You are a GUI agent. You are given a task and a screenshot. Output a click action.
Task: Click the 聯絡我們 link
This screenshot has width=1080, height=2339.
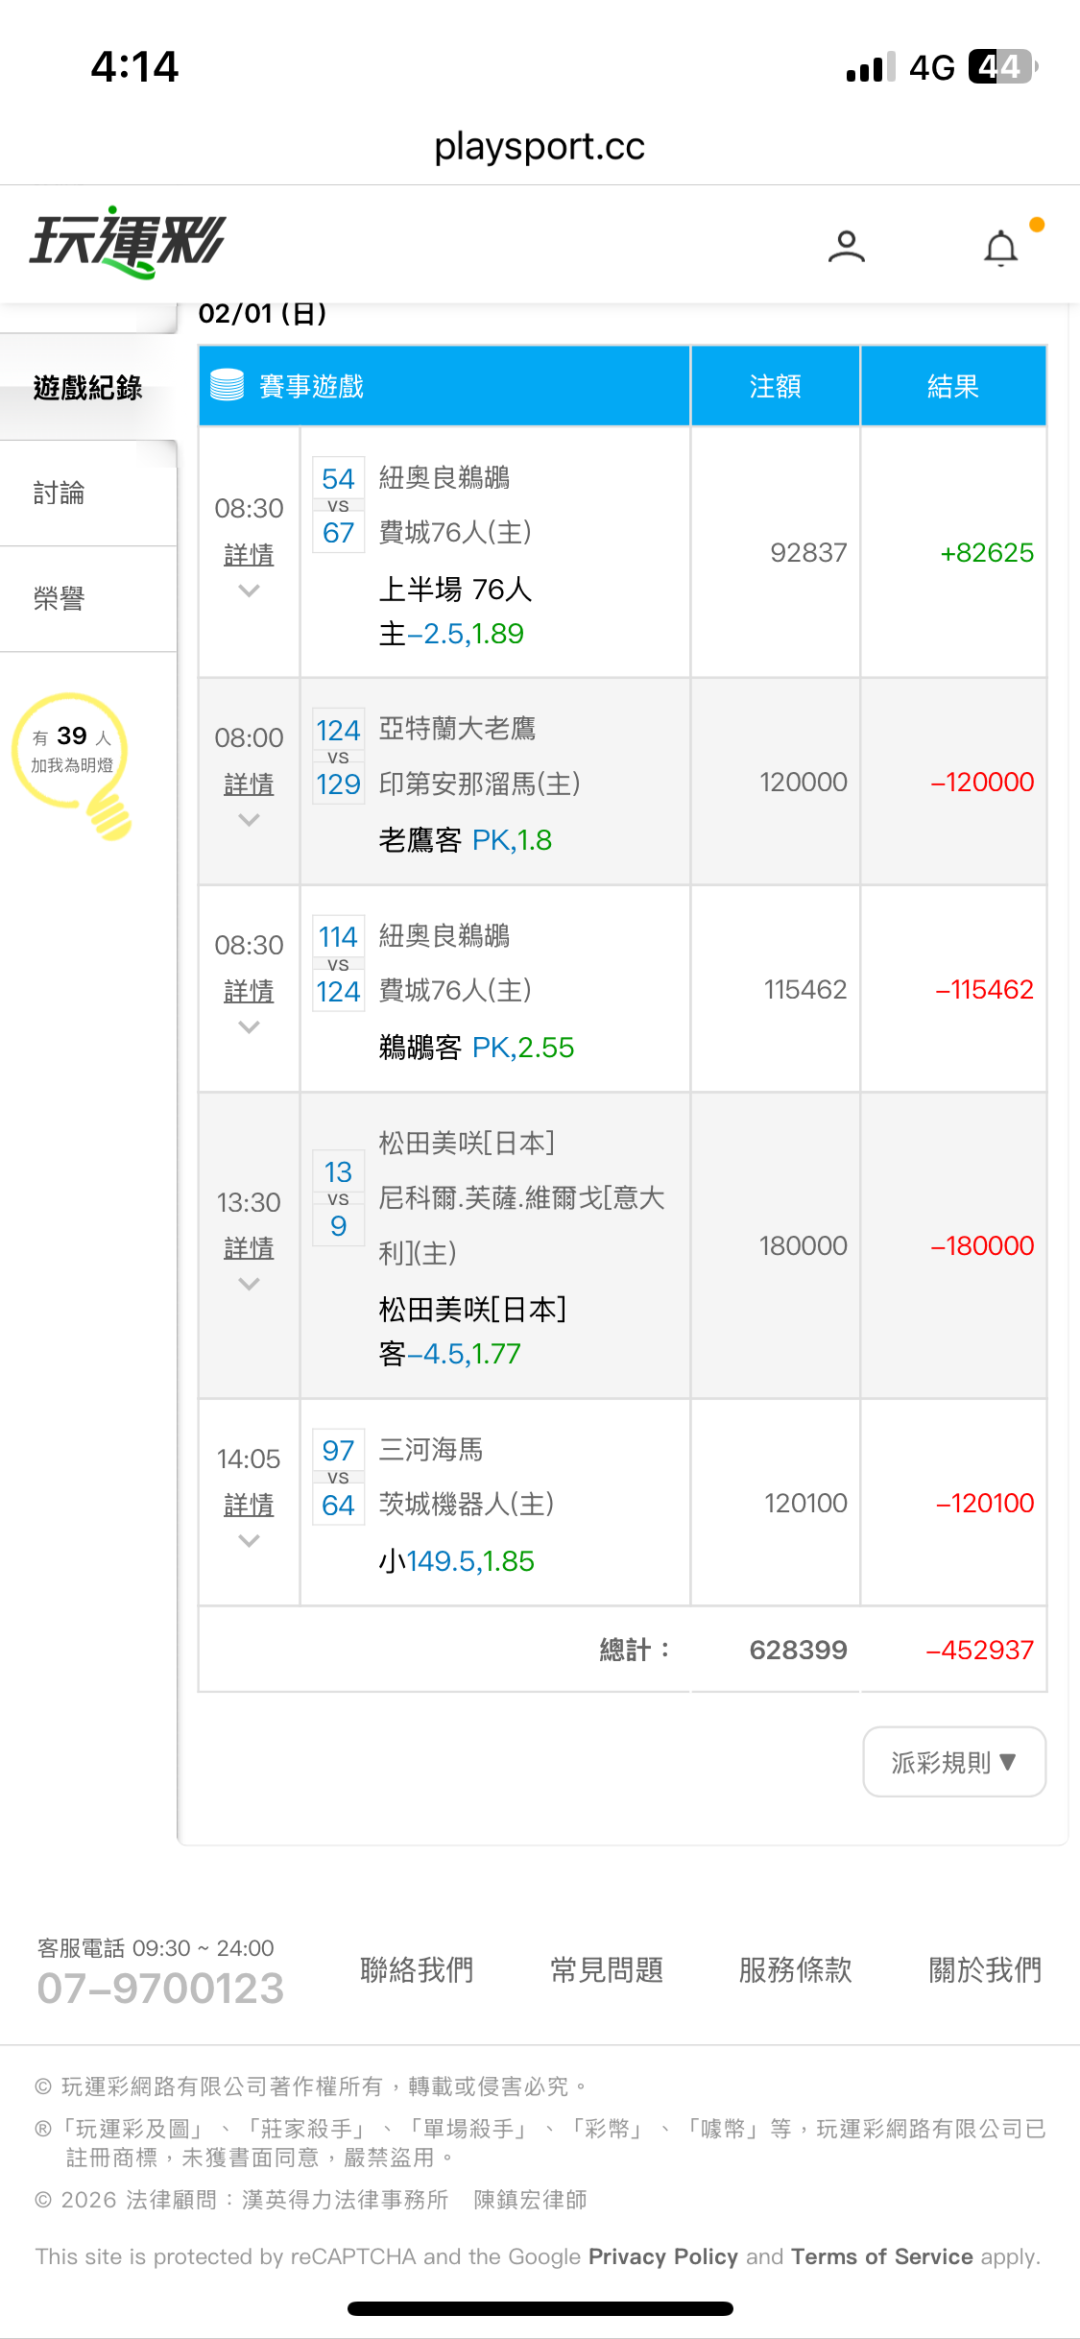coord(417,1970)
